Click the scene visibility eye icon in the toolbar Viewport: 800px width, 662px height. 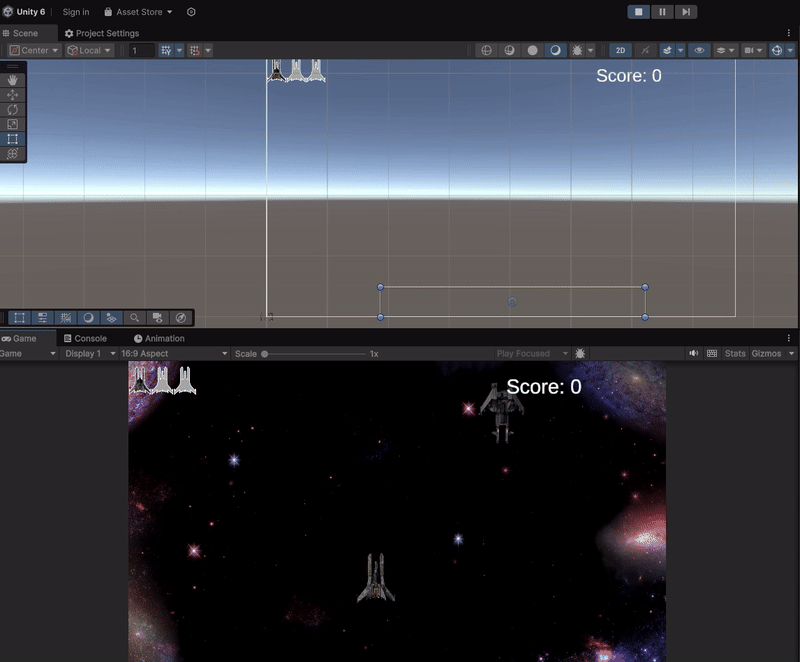coord(700,50)
